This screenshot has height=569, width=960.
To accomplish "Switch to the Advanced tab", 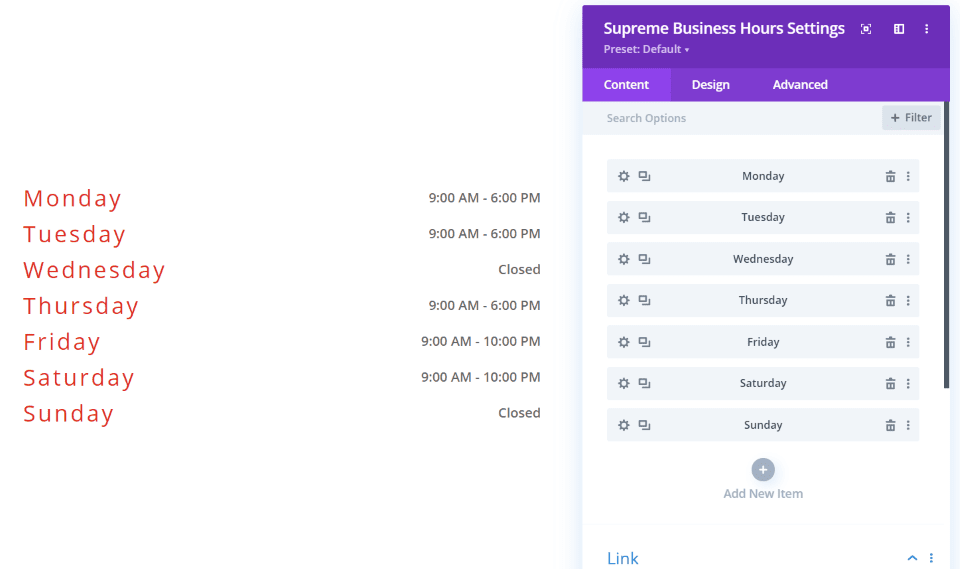I will coord(800,85).
